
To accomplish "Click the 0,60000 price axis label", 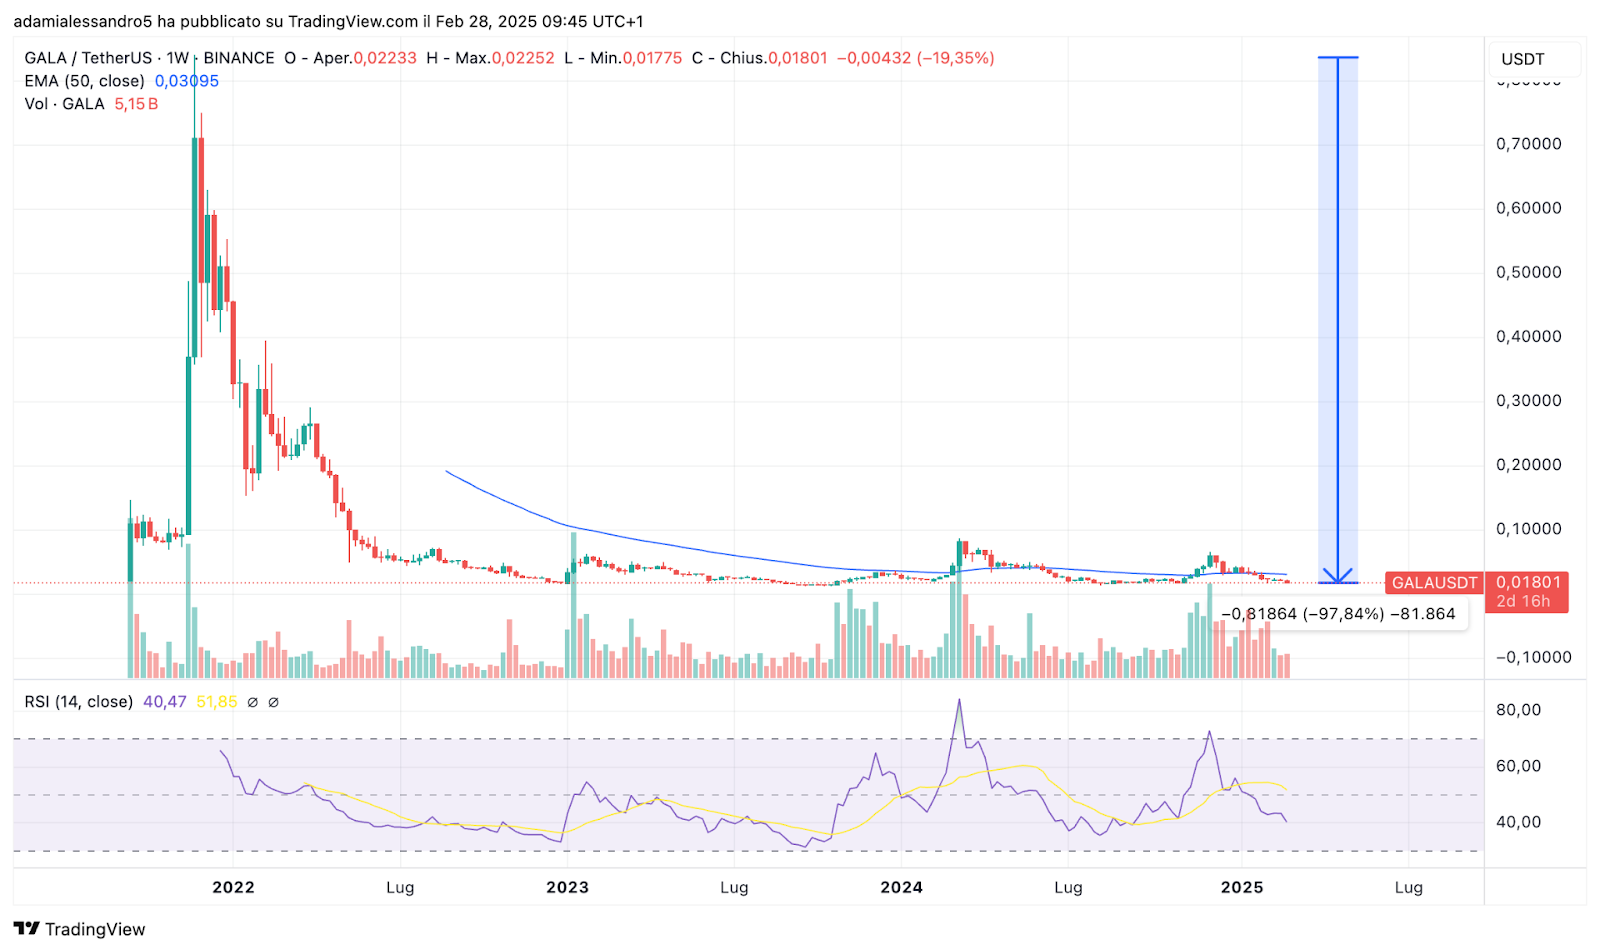I will point(1528,208).
